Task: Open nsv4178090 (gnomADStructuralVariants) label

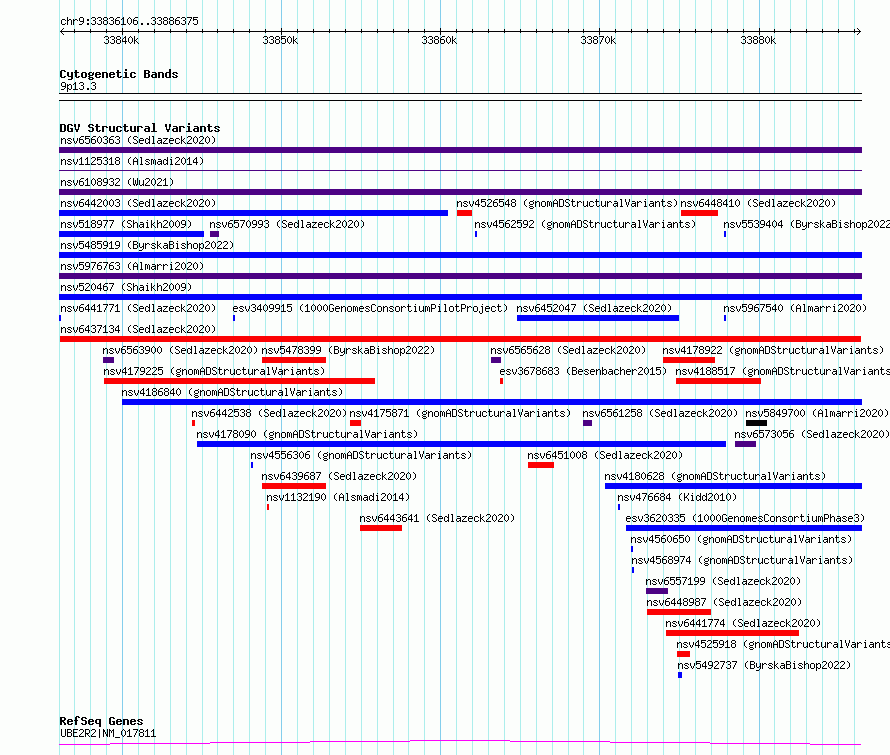Action: pyautogui.click(x=307, y=434)
